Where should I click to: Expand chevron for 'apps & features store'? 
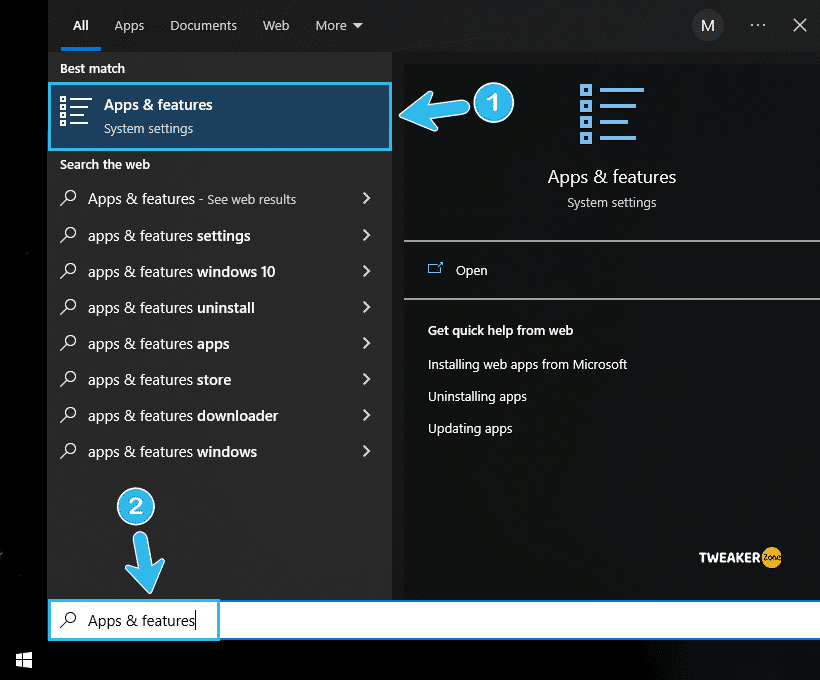click(367, 379)
